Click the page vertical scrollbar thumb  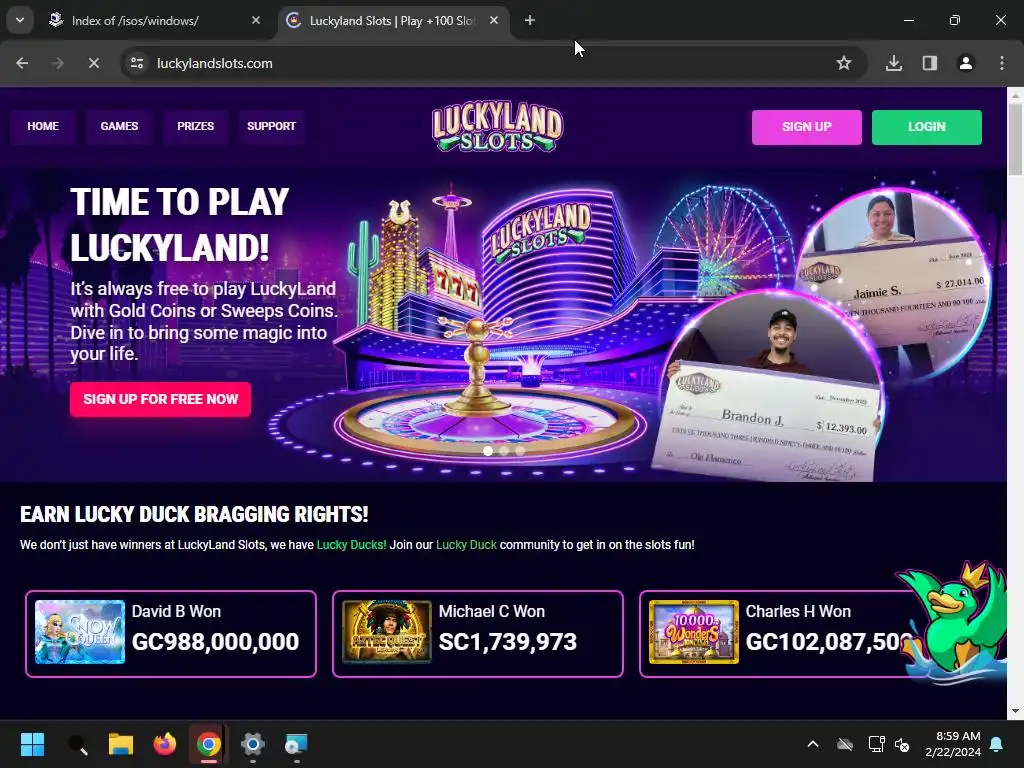(1015, 139)
